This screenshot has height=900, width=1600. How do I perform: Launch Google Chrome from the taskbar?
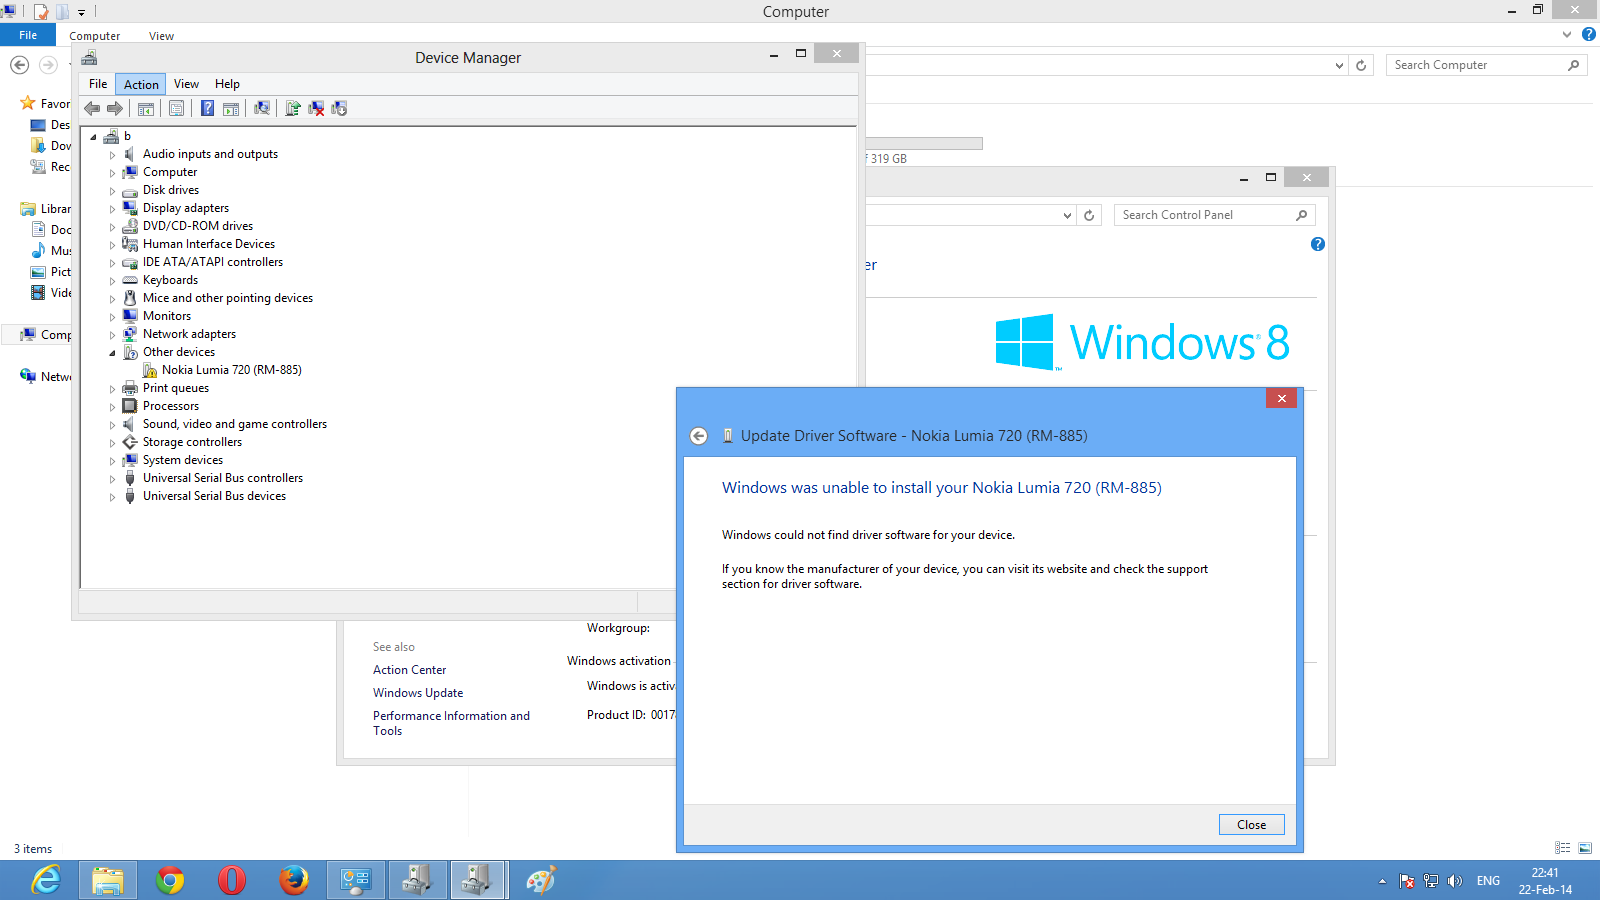[170, 880]
